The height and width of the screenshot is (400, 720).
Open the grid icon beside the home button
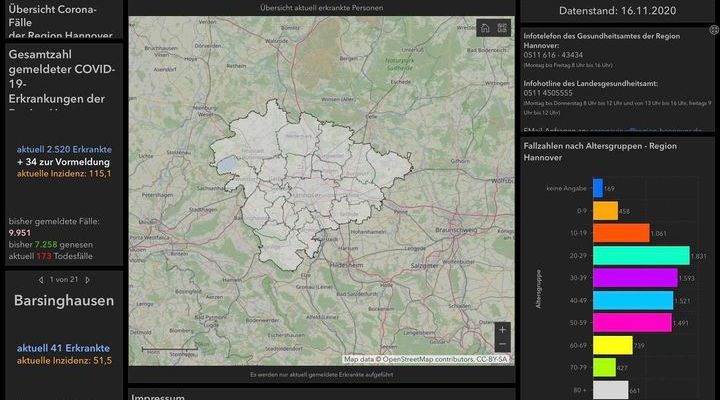point(502,29)
